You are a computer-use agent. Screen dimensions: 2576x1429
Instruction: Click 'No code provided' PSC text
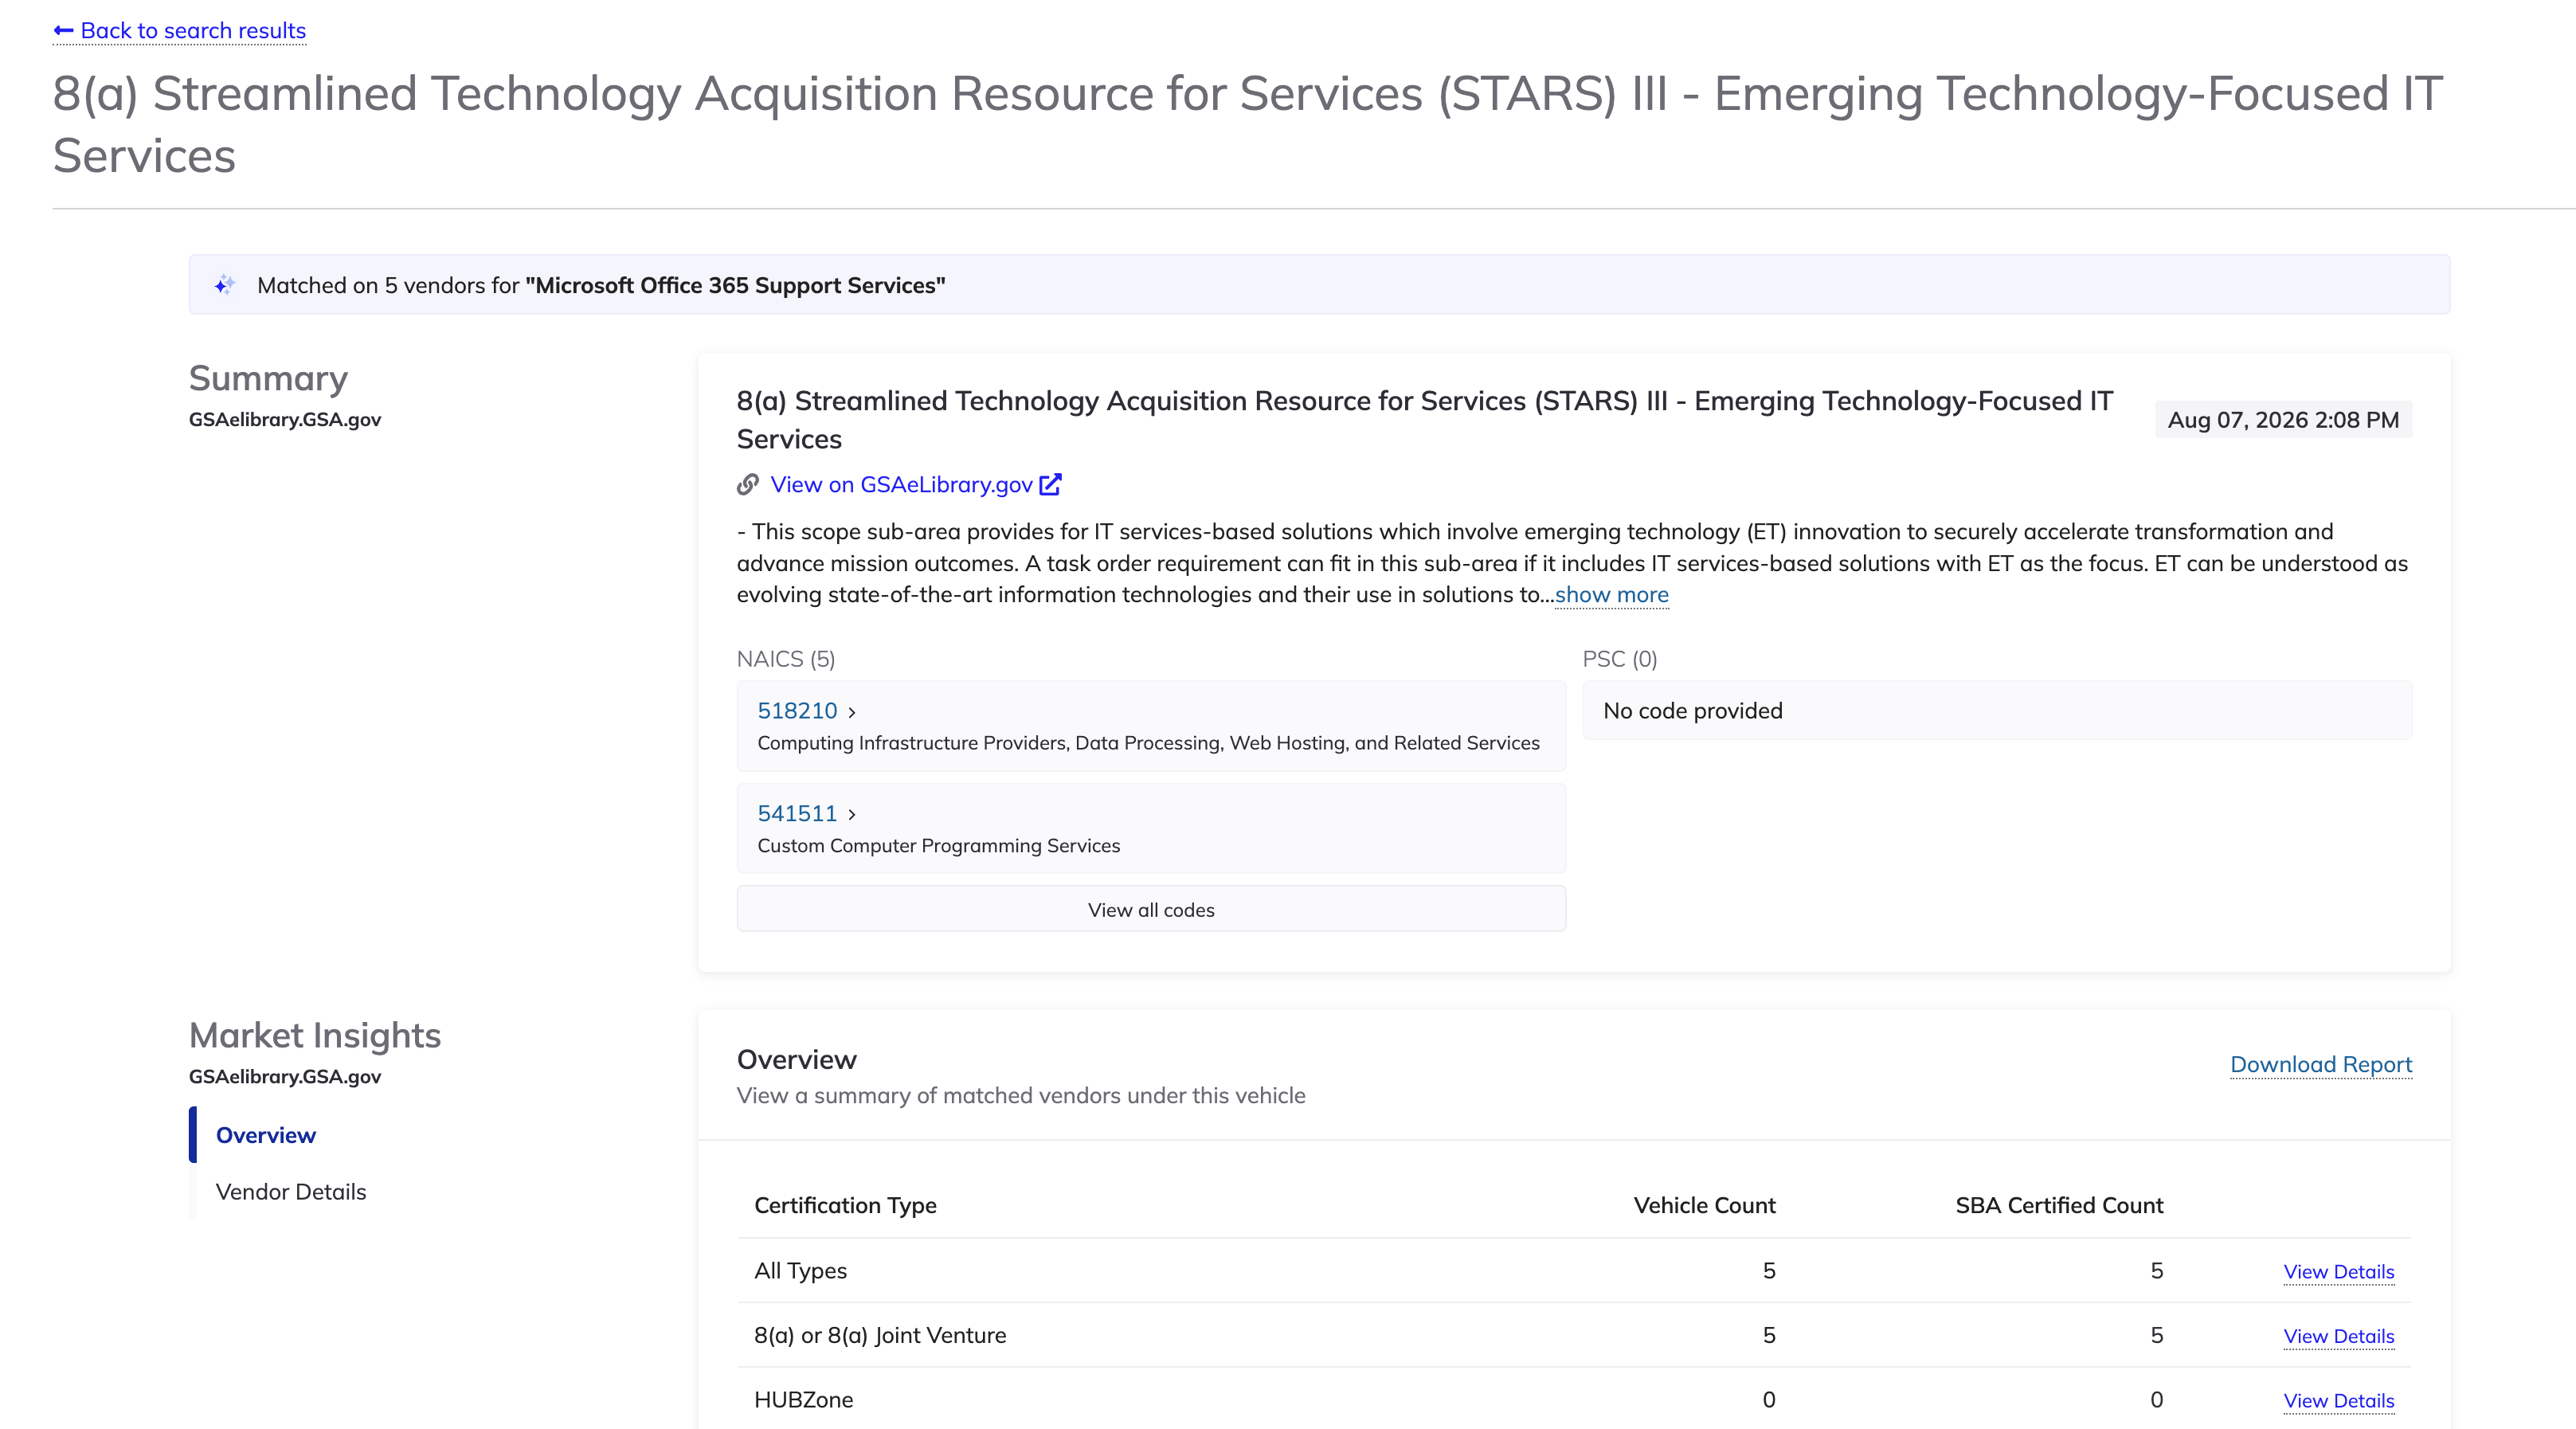1693,711
